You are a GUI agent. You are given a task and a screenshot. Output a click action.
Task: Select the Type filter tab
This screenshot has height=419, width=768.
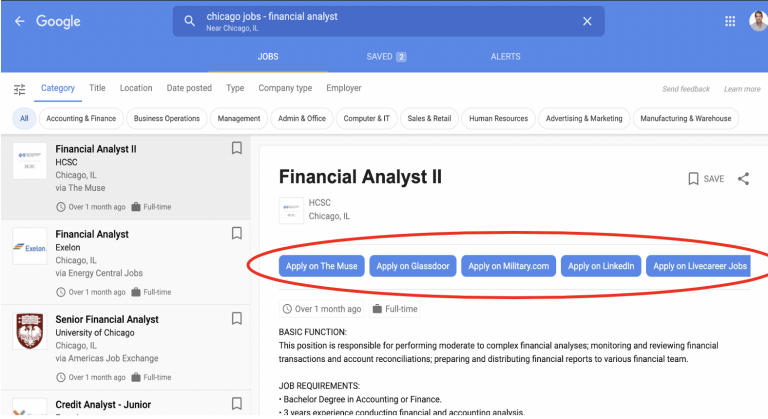[x=235, y=88]
